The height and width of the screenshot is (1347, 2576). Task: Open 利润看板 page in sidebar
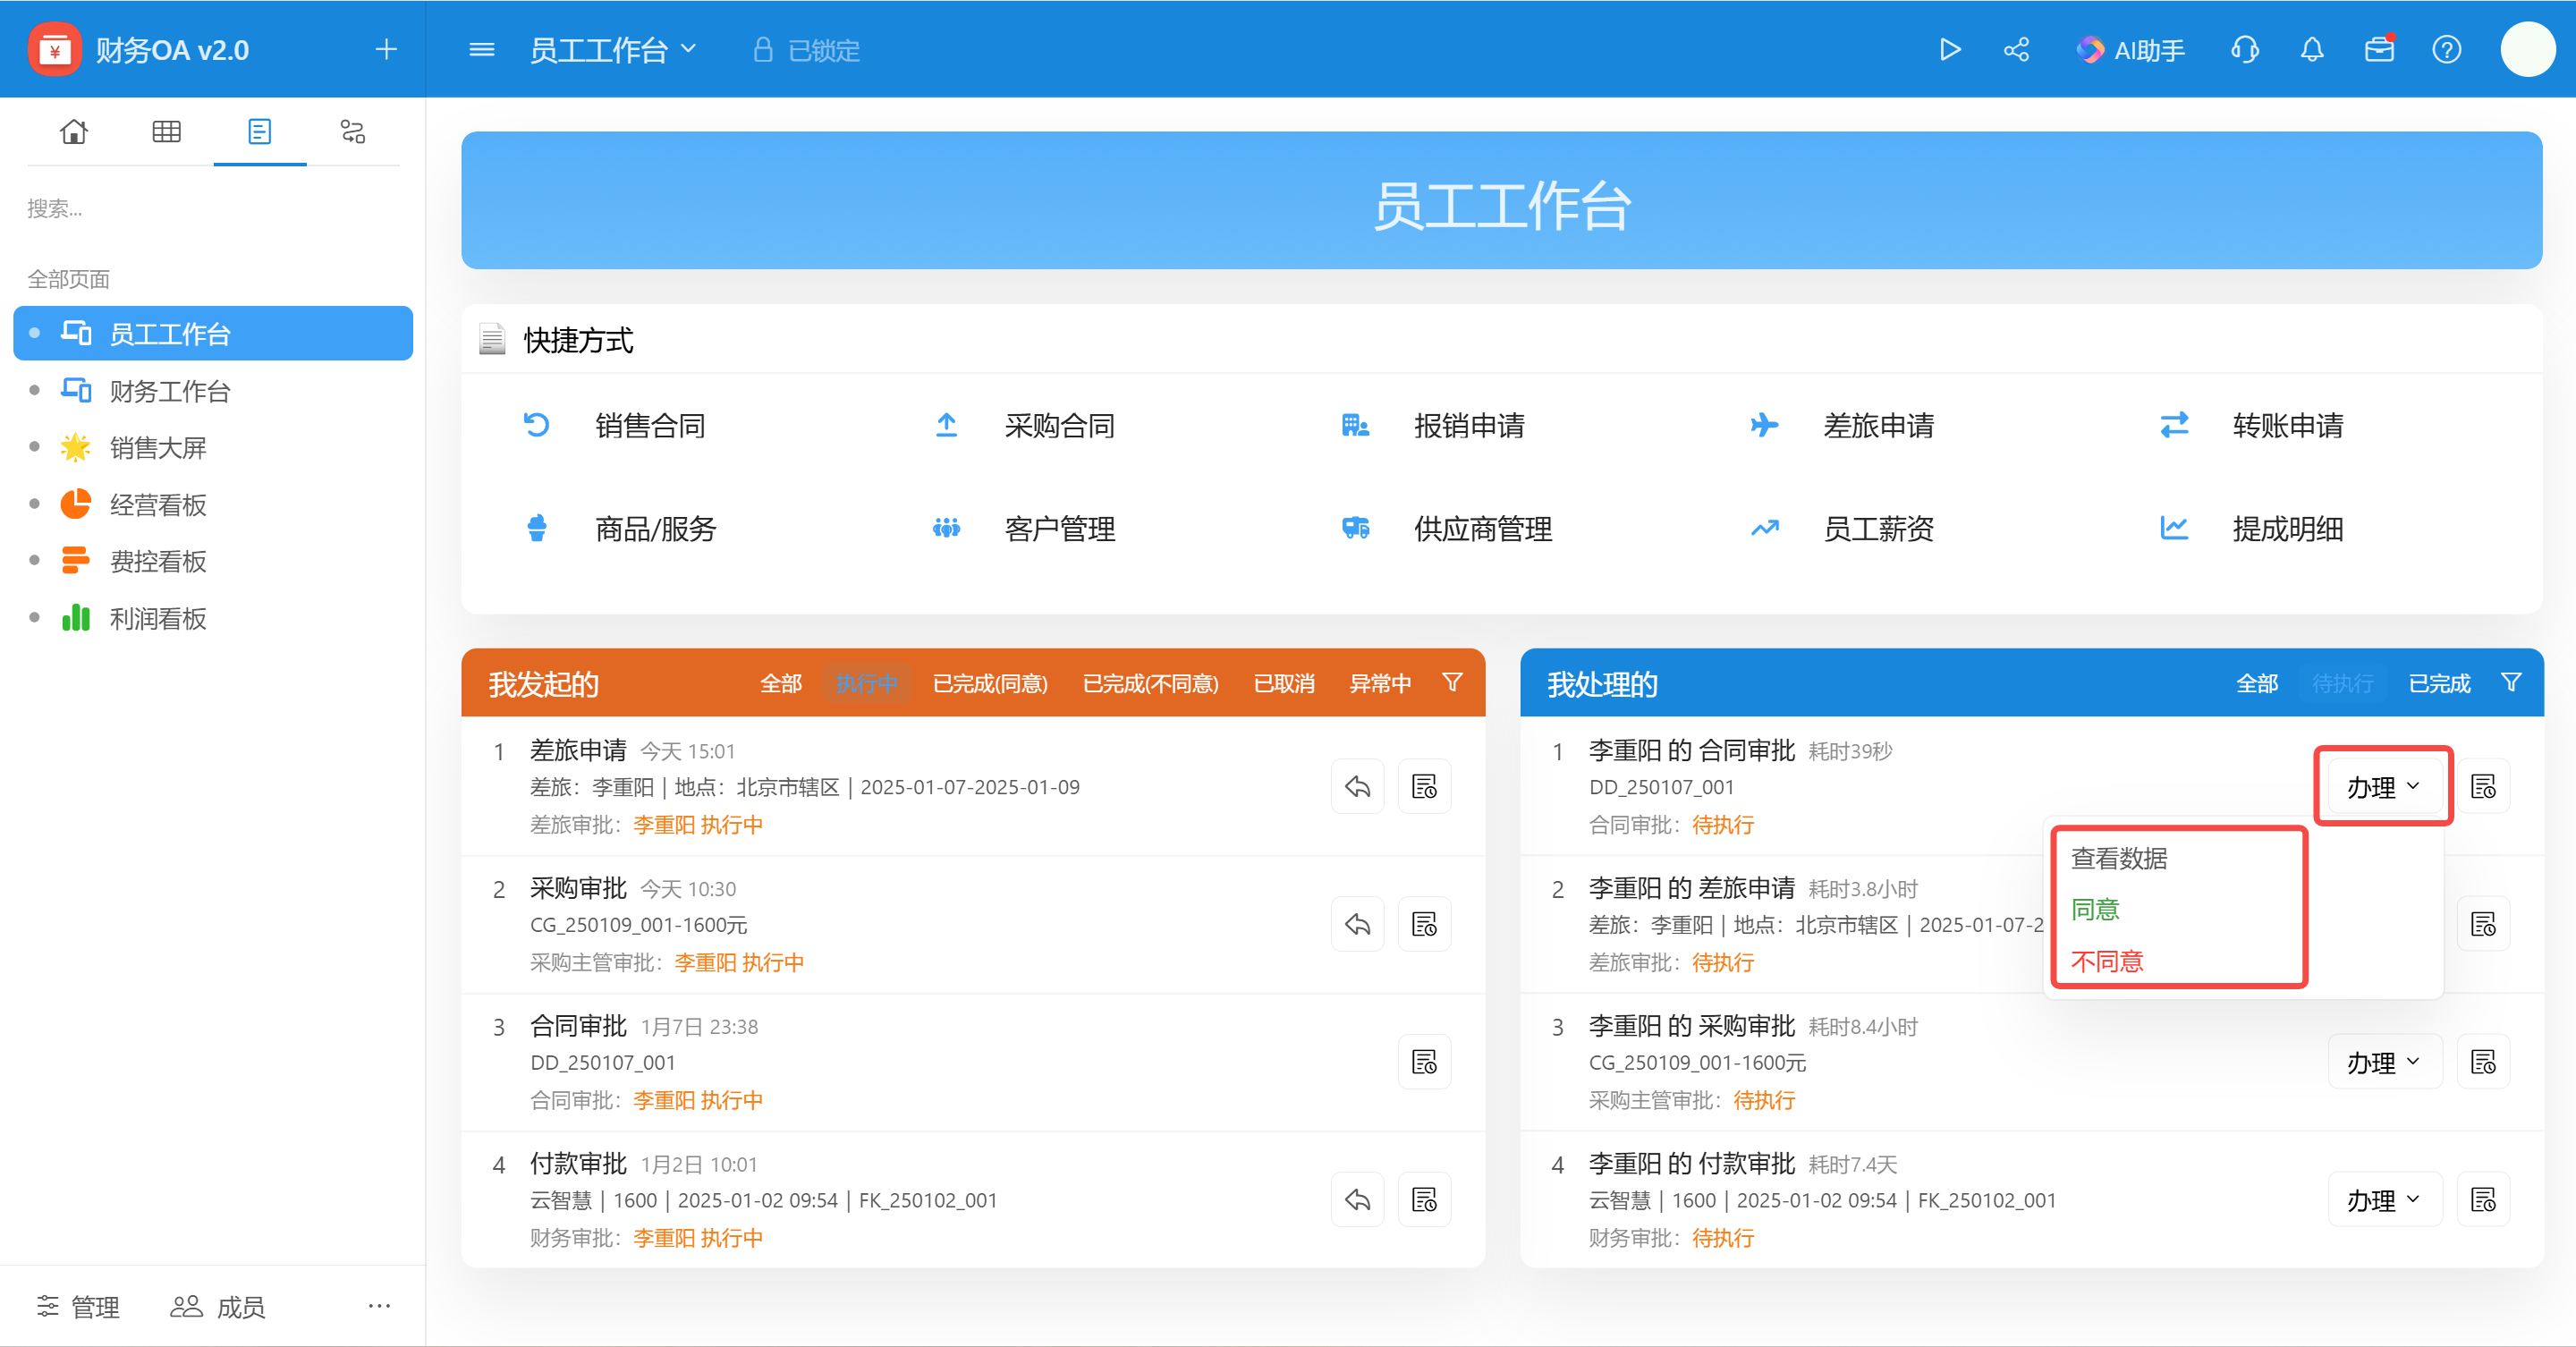pos(213,619)
